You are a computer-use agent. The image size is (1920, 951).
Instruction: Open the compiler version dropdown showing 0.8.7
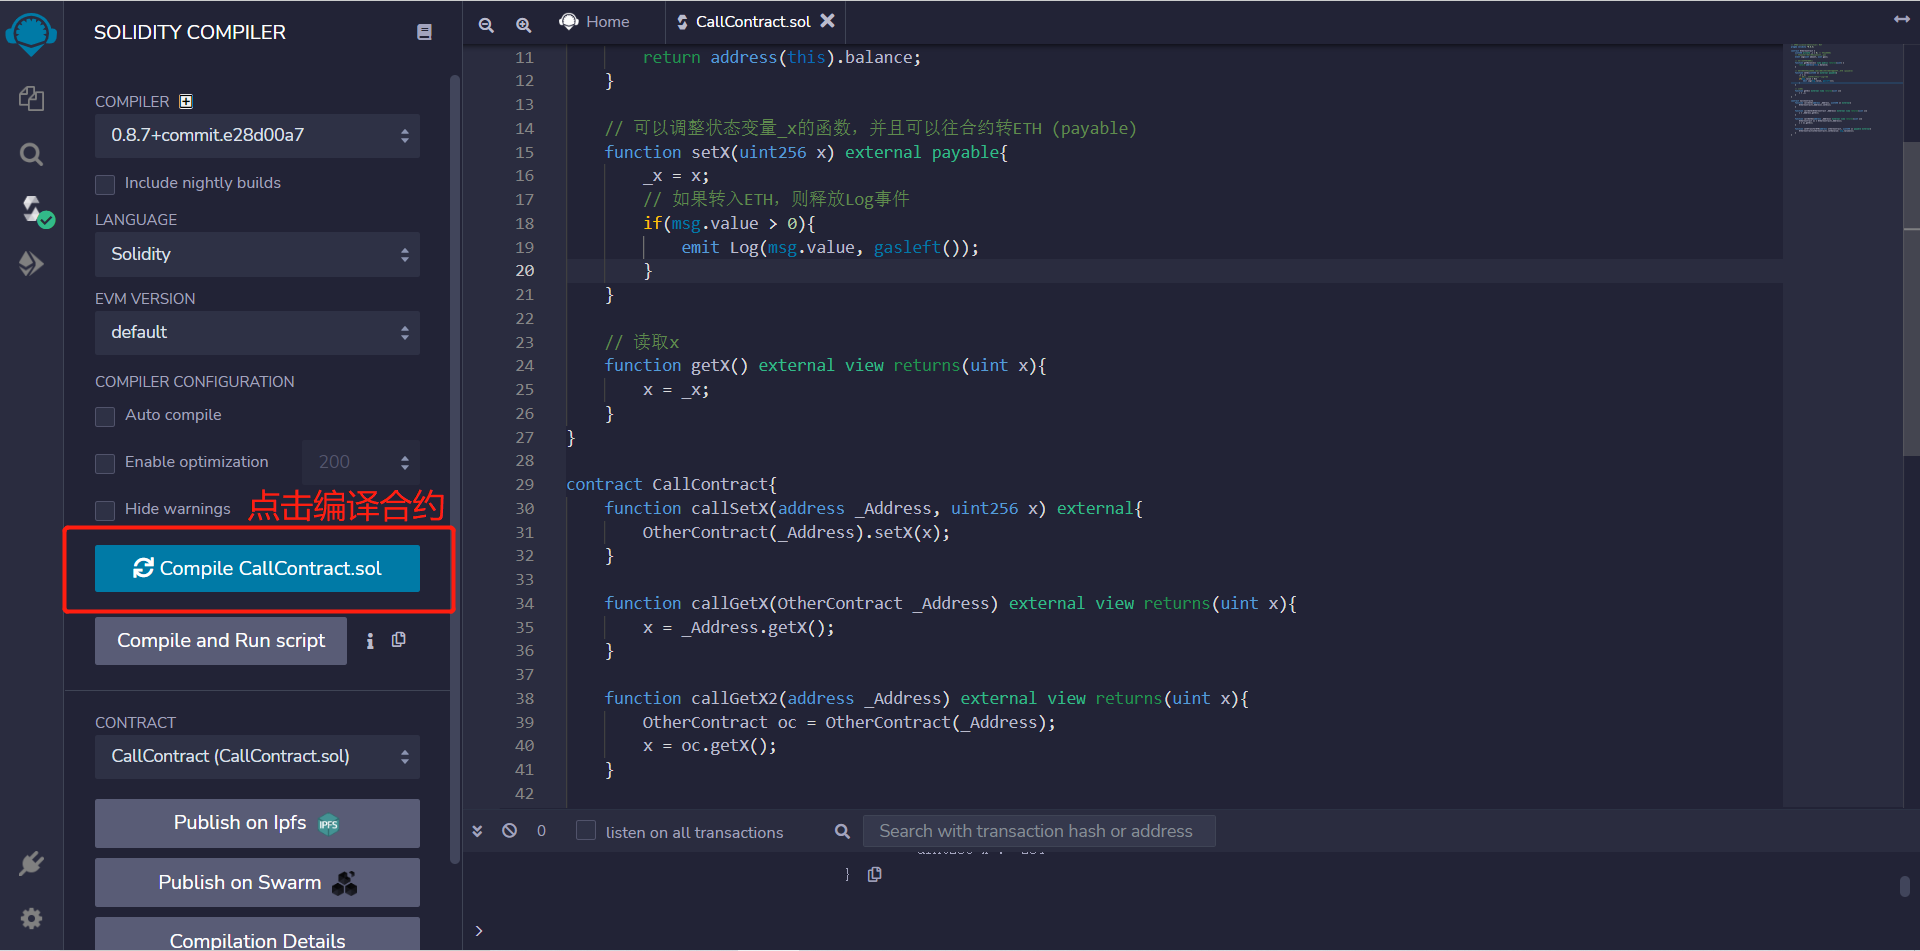point(256,135)
